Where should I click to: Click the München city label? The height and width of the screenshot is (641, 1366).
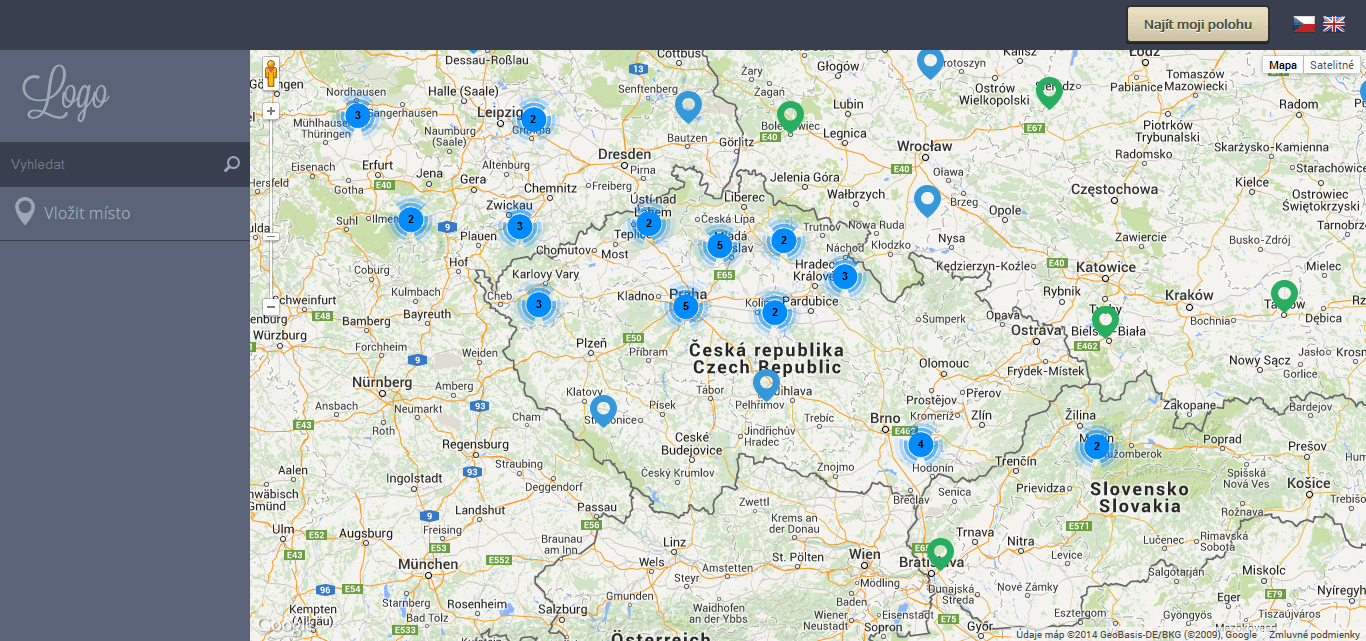click(427, 564)
